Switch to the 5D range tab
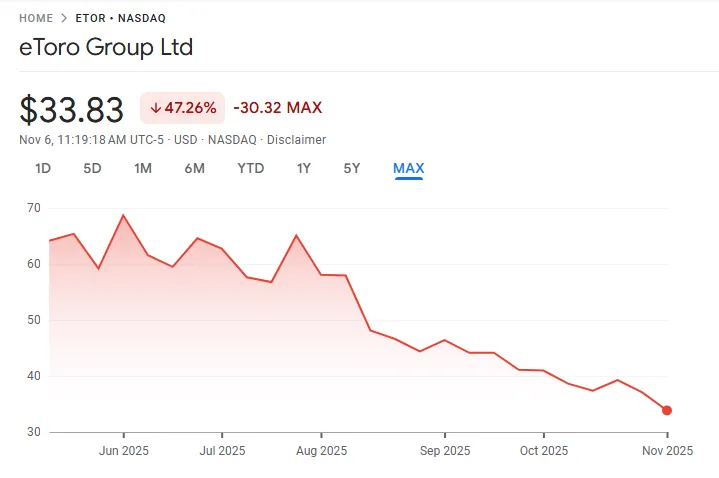 coord(92,168)
